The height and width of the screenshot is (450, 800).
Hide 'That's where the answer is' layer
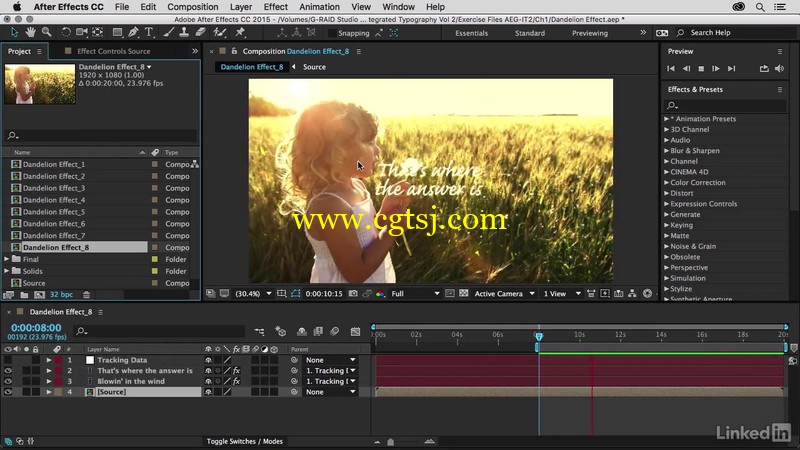point(8,370)
